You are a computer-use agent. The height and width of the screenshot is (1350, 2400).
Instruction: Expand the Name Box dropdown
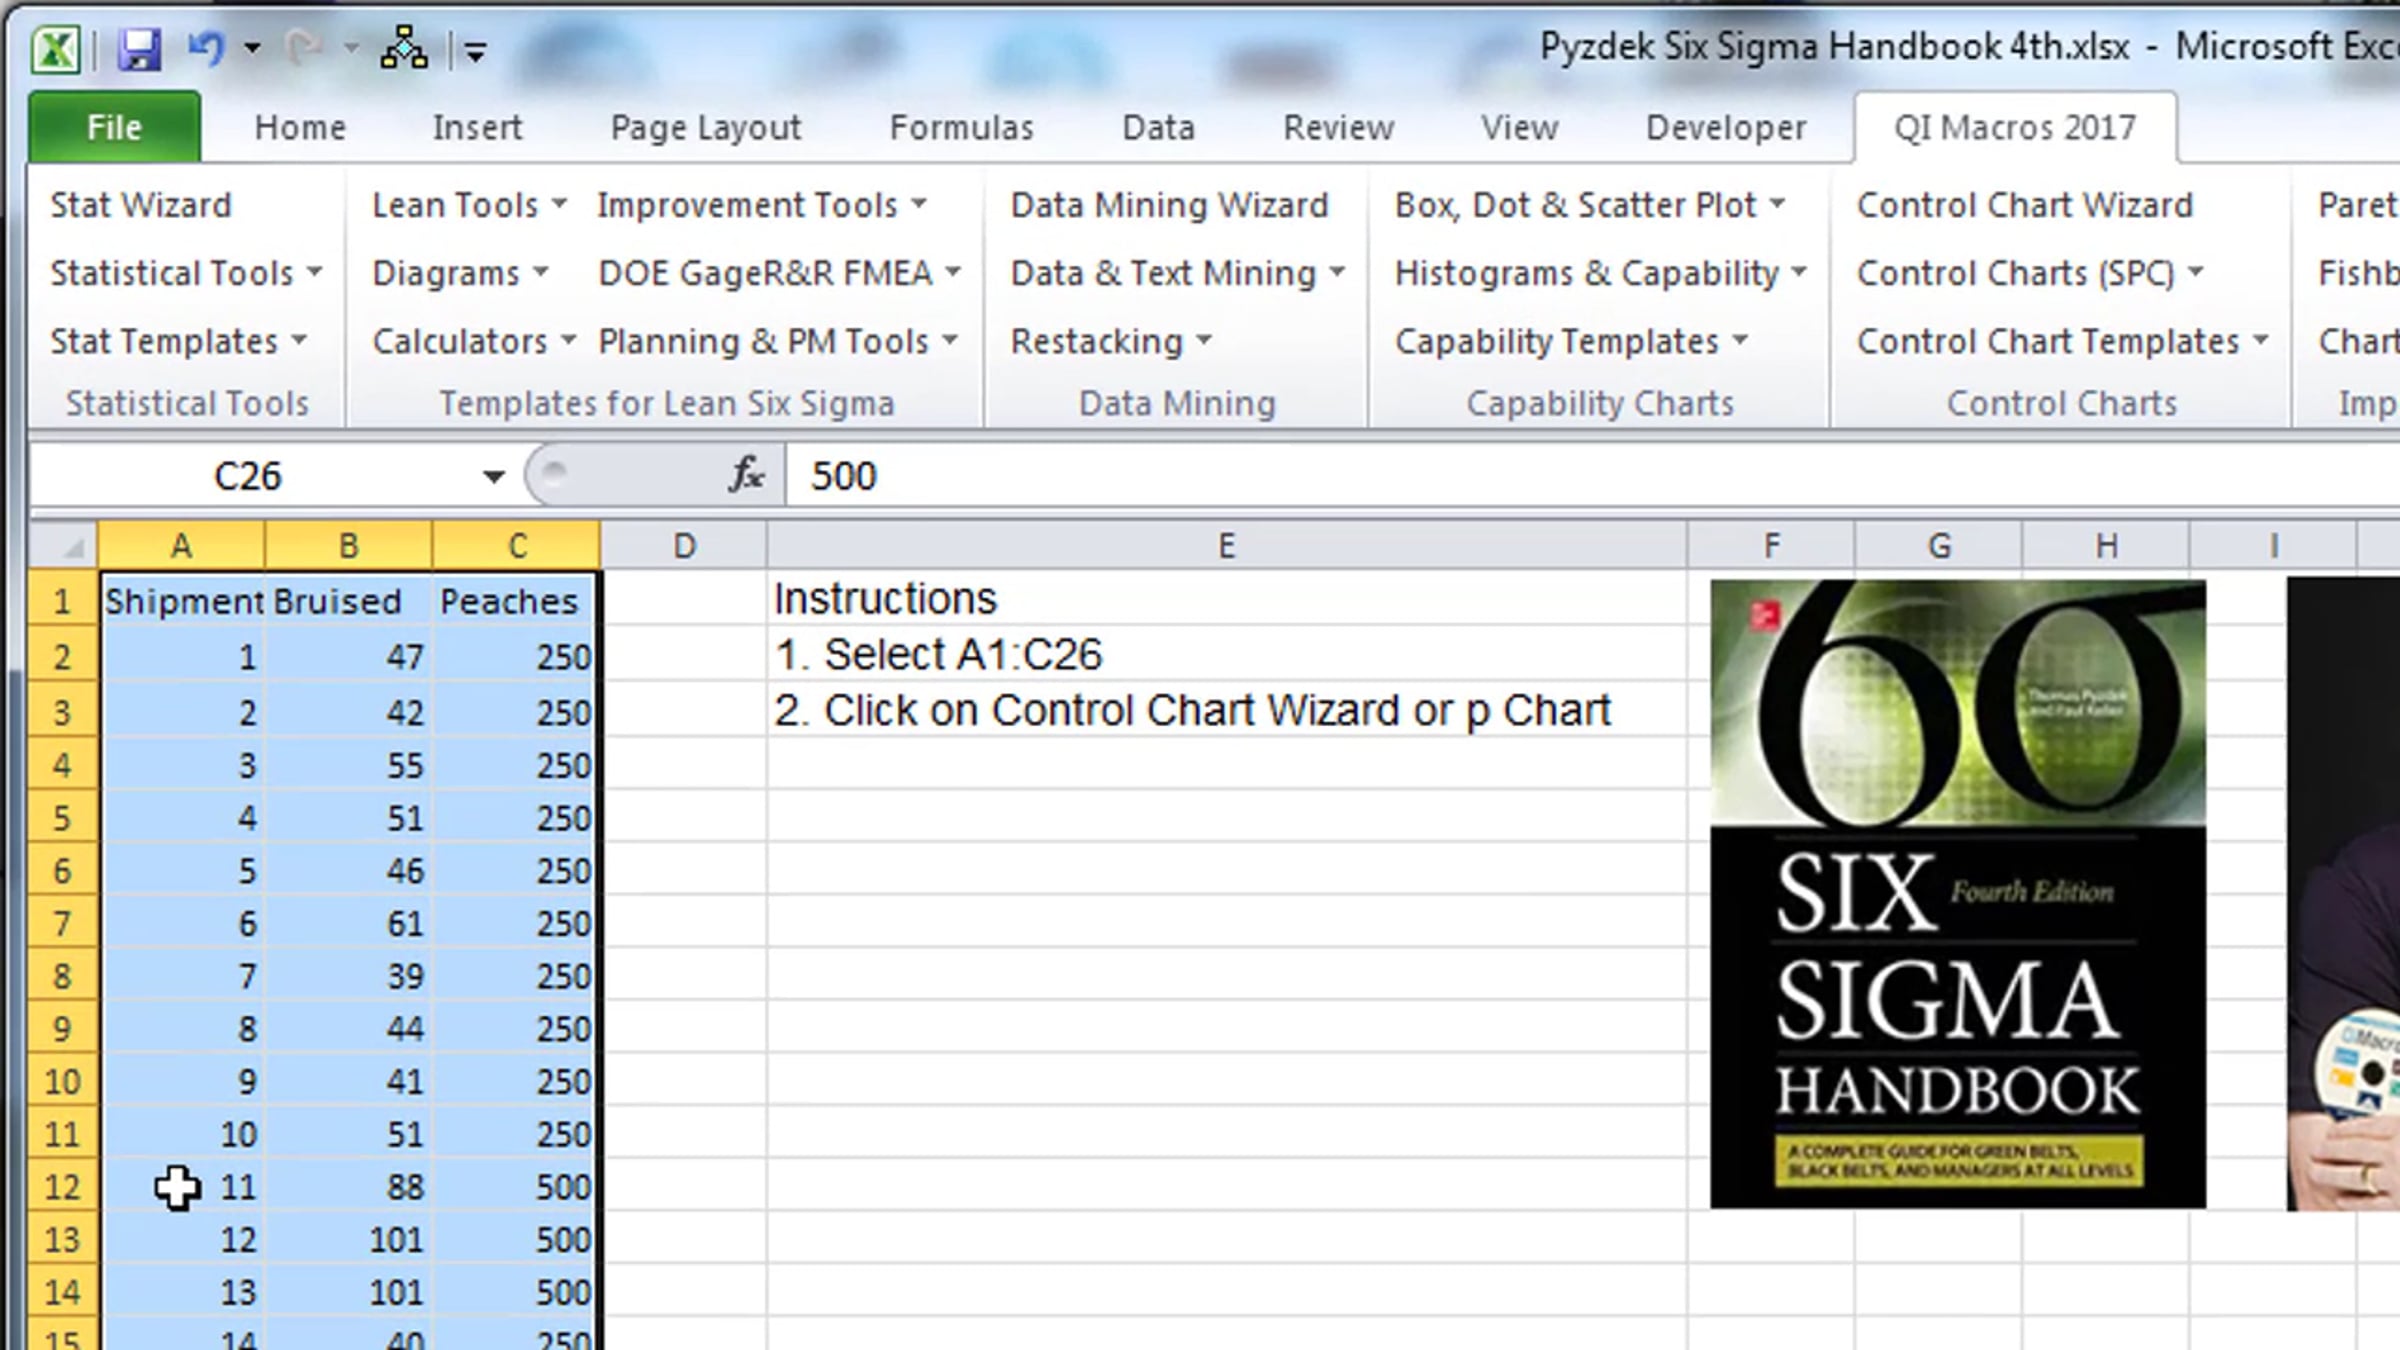click(x=493, y=476)
